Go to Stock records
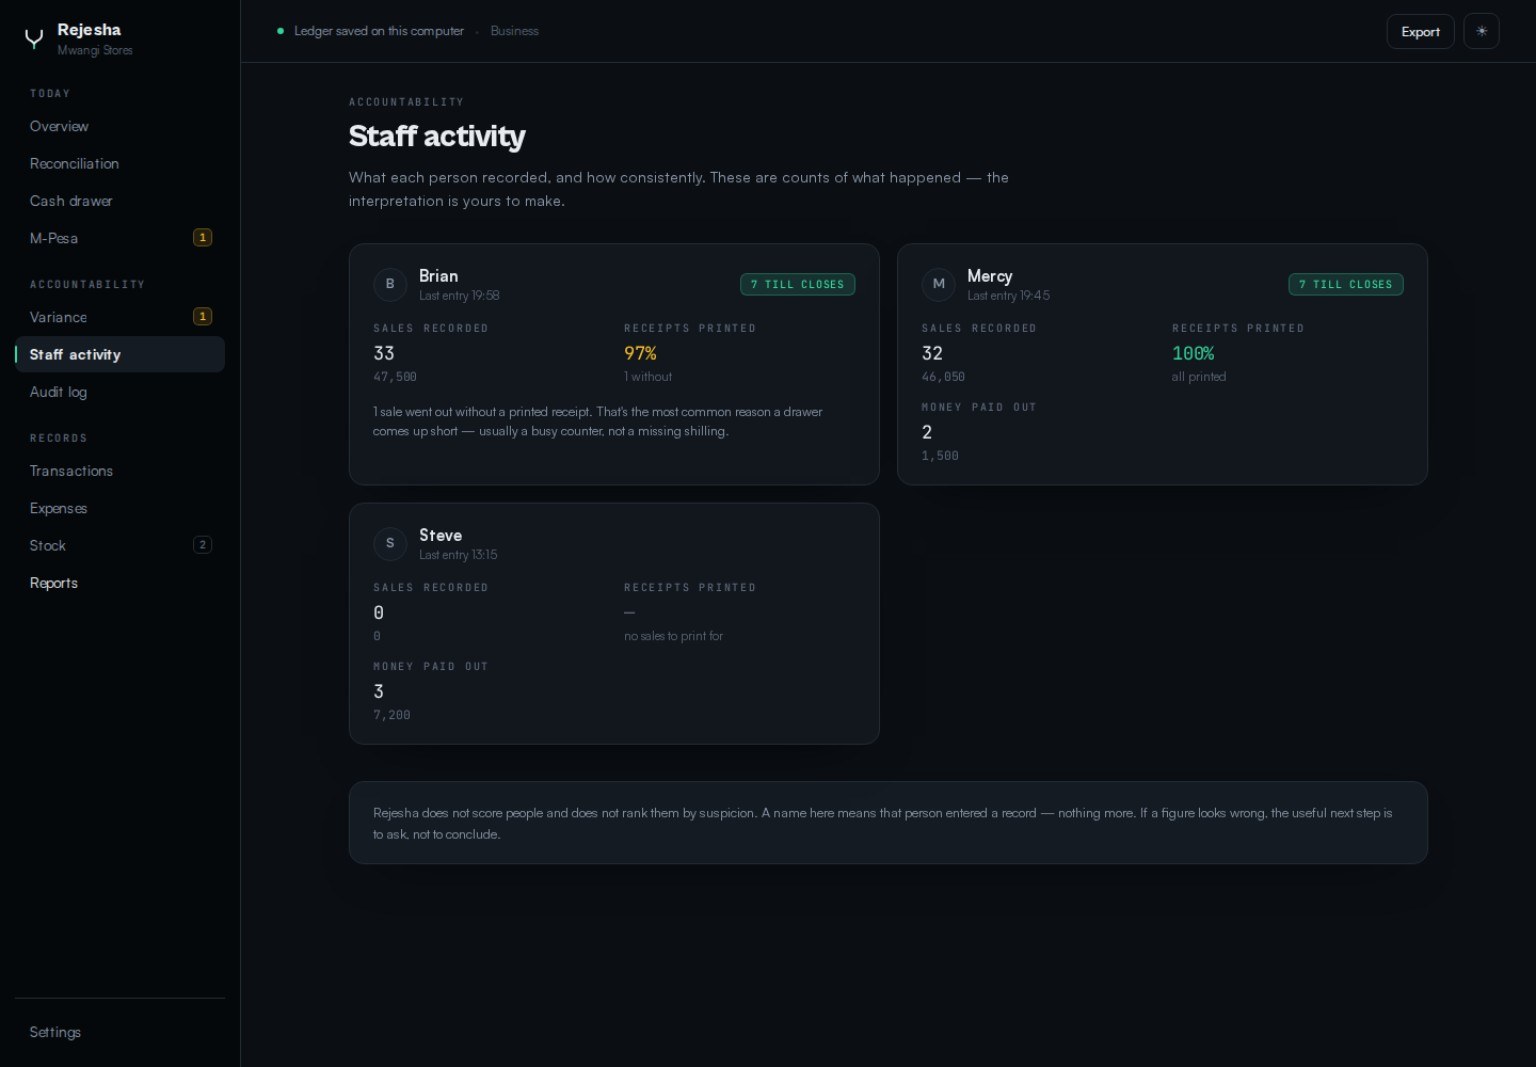 pos(120,545)
